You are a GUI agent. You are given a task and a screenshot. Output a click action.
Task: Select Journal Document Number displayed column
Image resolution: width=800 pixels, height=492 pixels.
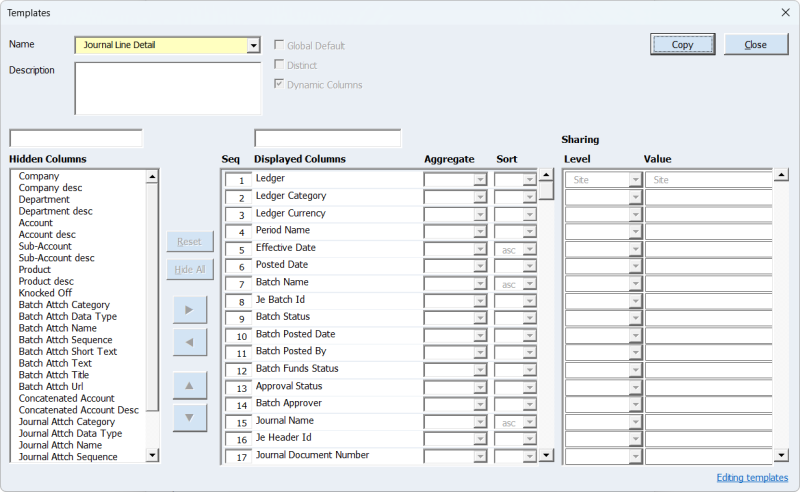(x=312, y=455)
